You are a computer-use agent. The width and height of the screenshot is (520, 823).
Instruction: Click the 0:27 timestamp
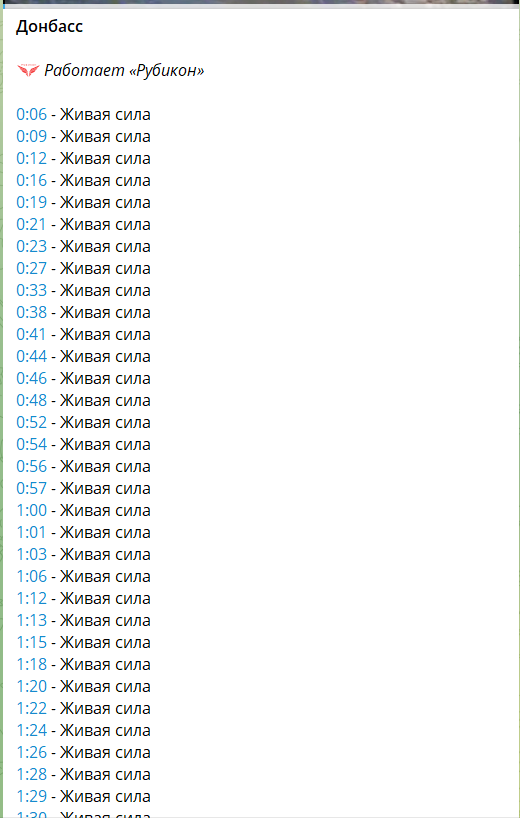click(x=31, y=268)
